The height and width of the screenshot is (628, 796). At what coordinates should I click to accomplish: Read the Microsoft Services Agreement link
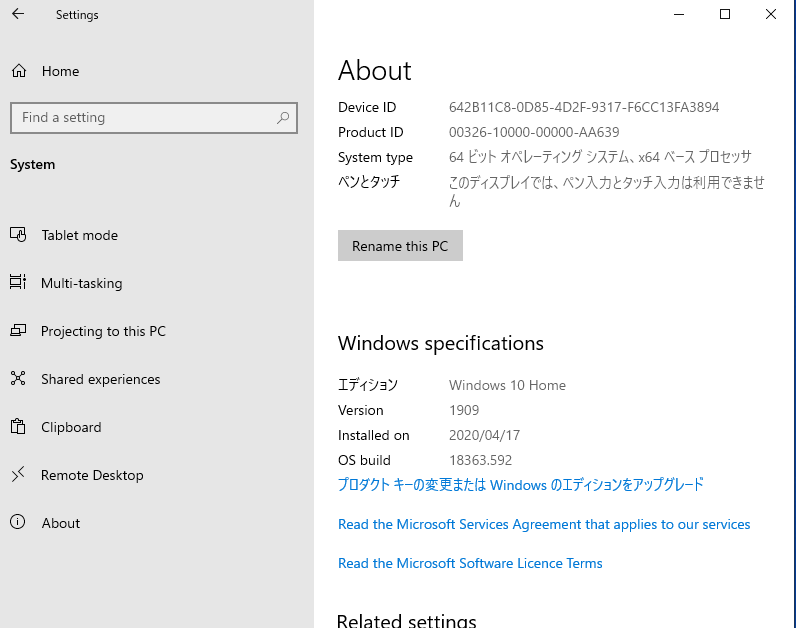click(x=544, y=524)
